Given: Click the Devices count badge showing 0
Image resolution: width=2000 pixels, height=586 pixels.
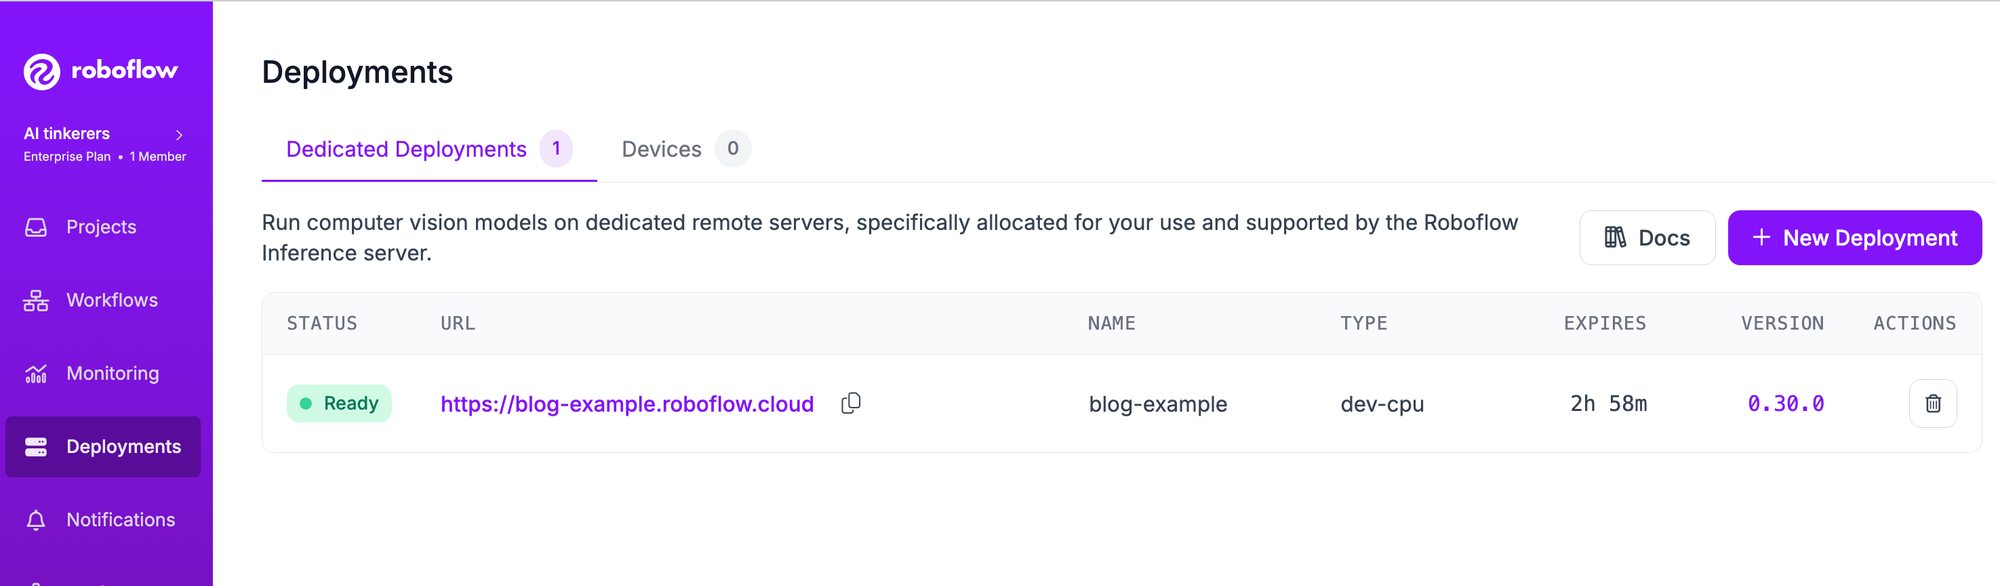Looking at the screenshot, I should (733, 149).
